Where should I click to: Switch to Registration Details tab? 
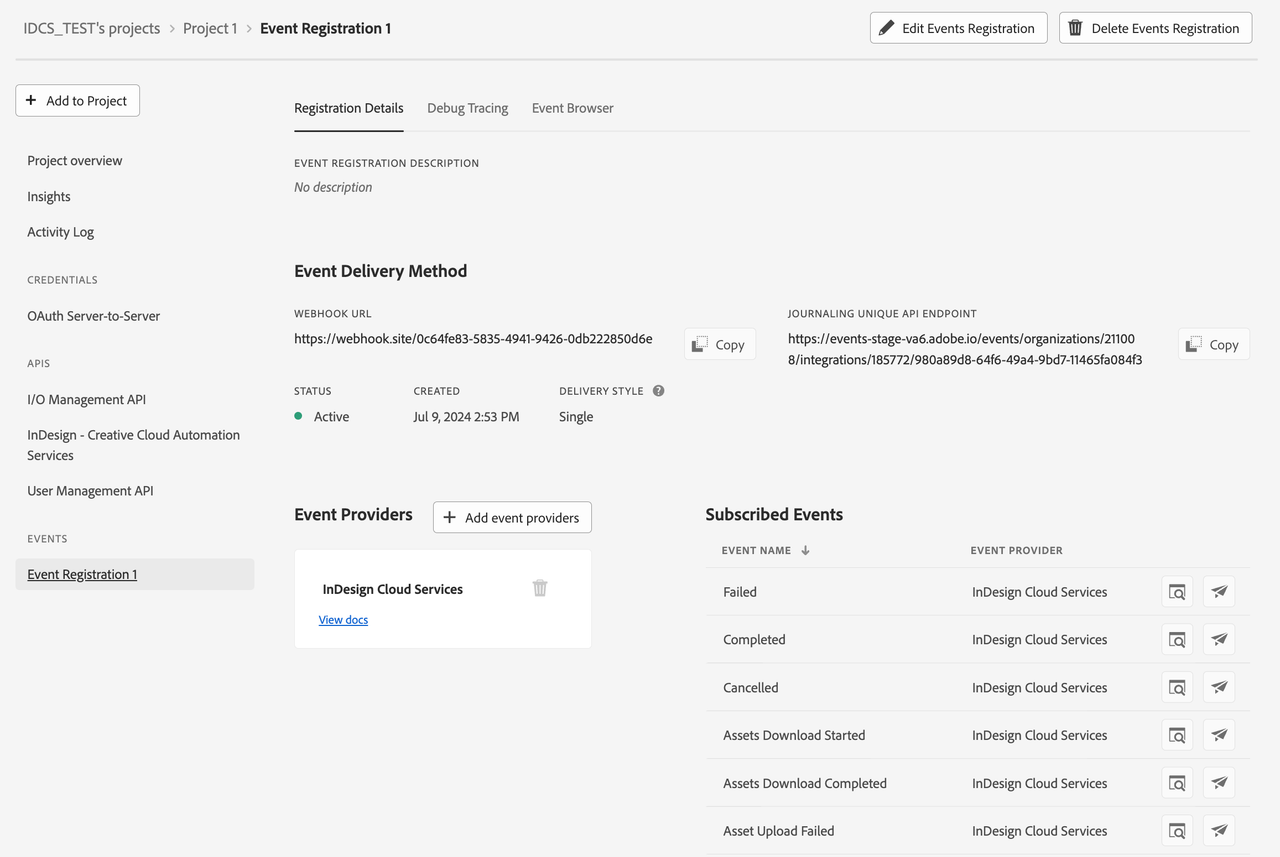[349, 108]
